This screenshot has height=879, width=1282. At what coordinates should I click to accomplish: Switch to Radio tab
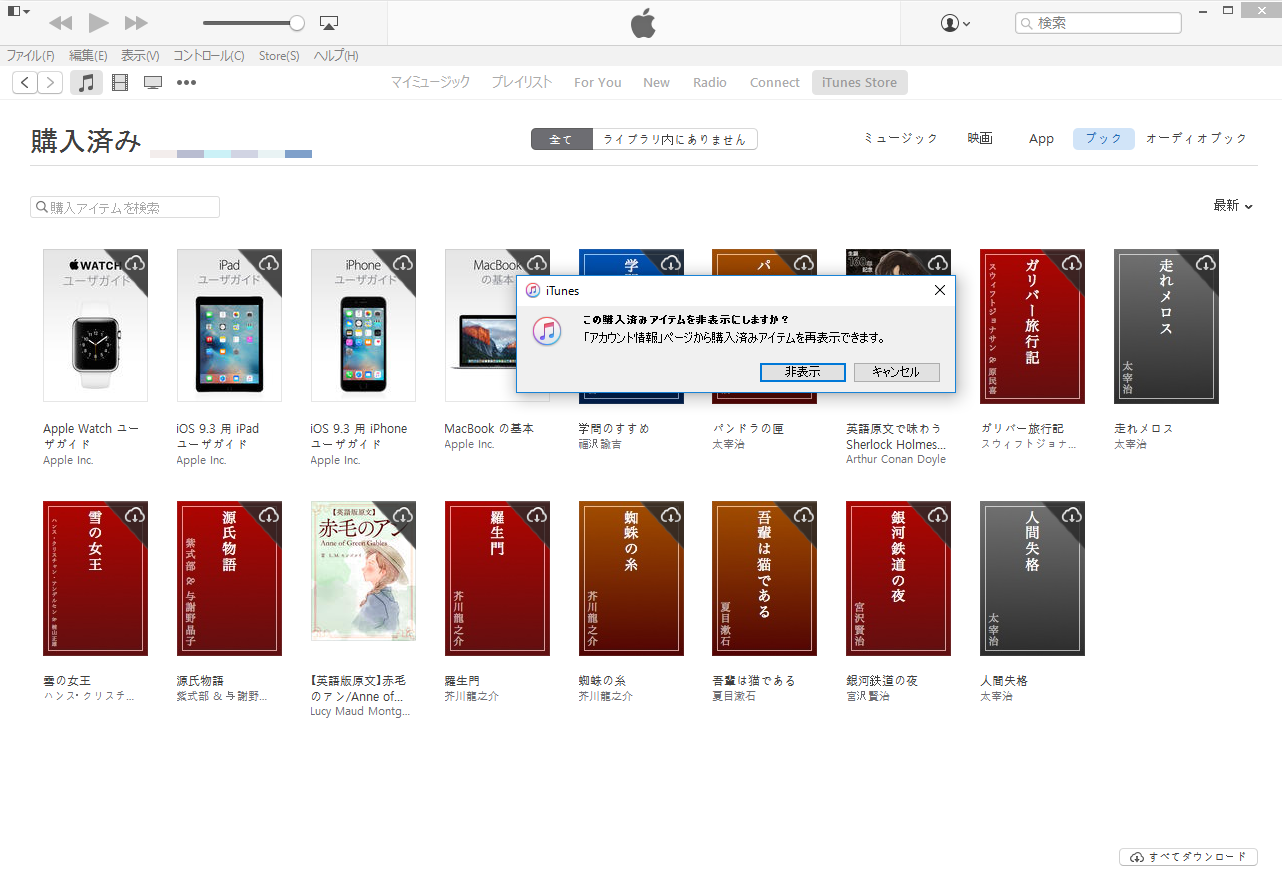[x=710, y=82]
